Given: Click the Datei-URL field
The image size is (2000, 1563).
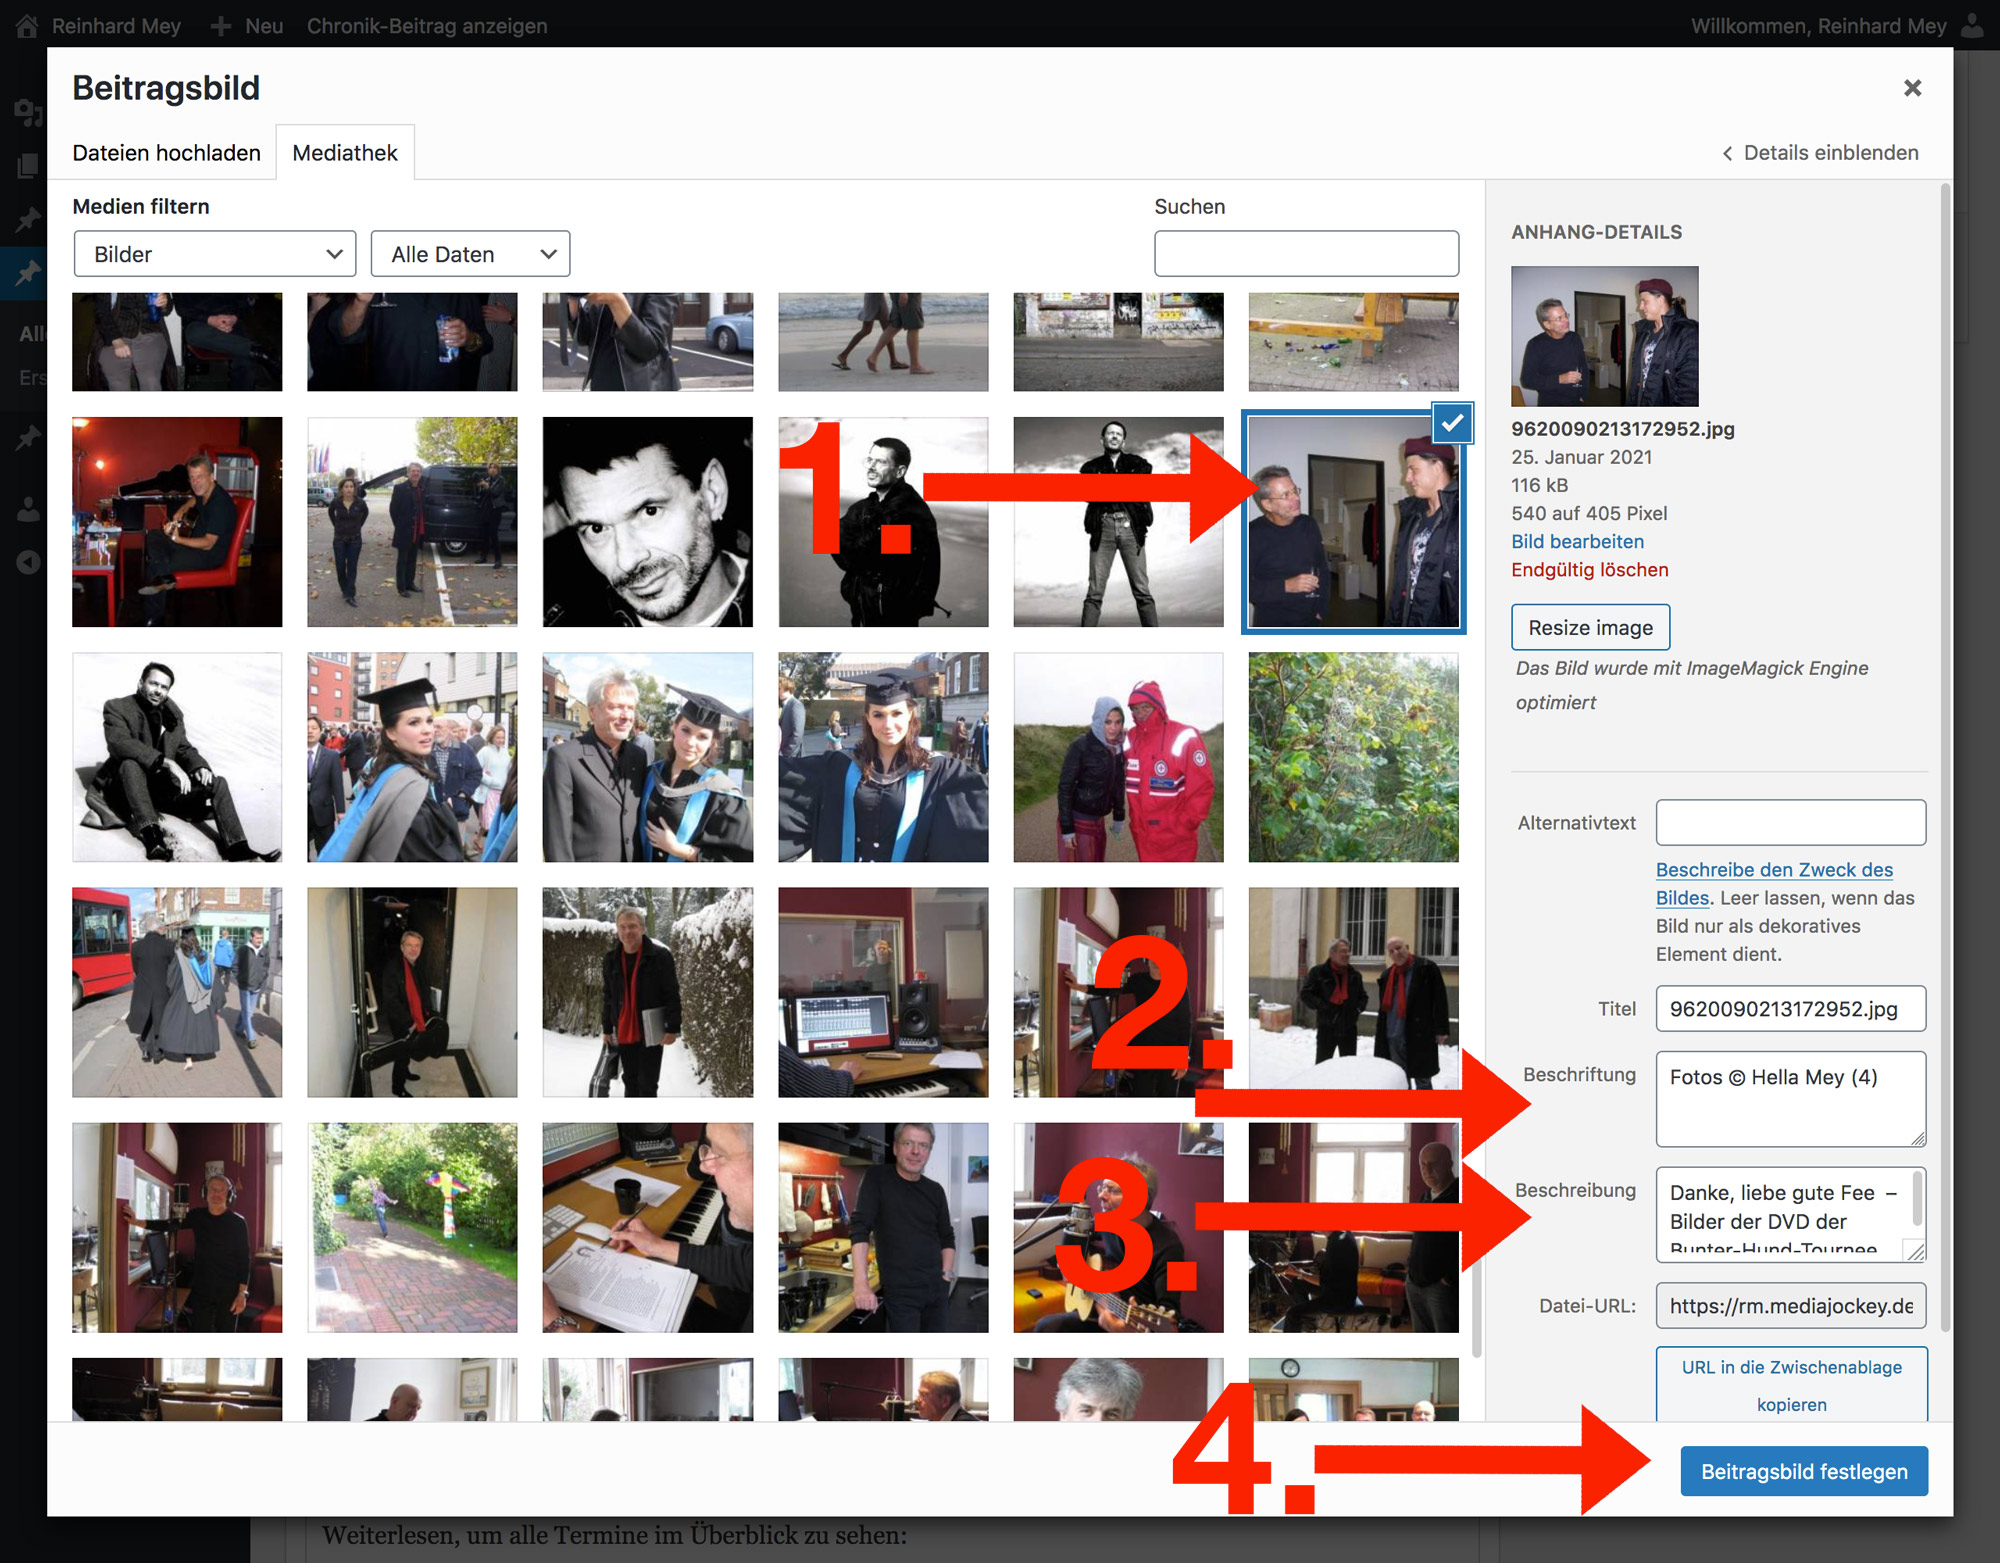Looking at the screenshot, I should tap(1790, 1305).
